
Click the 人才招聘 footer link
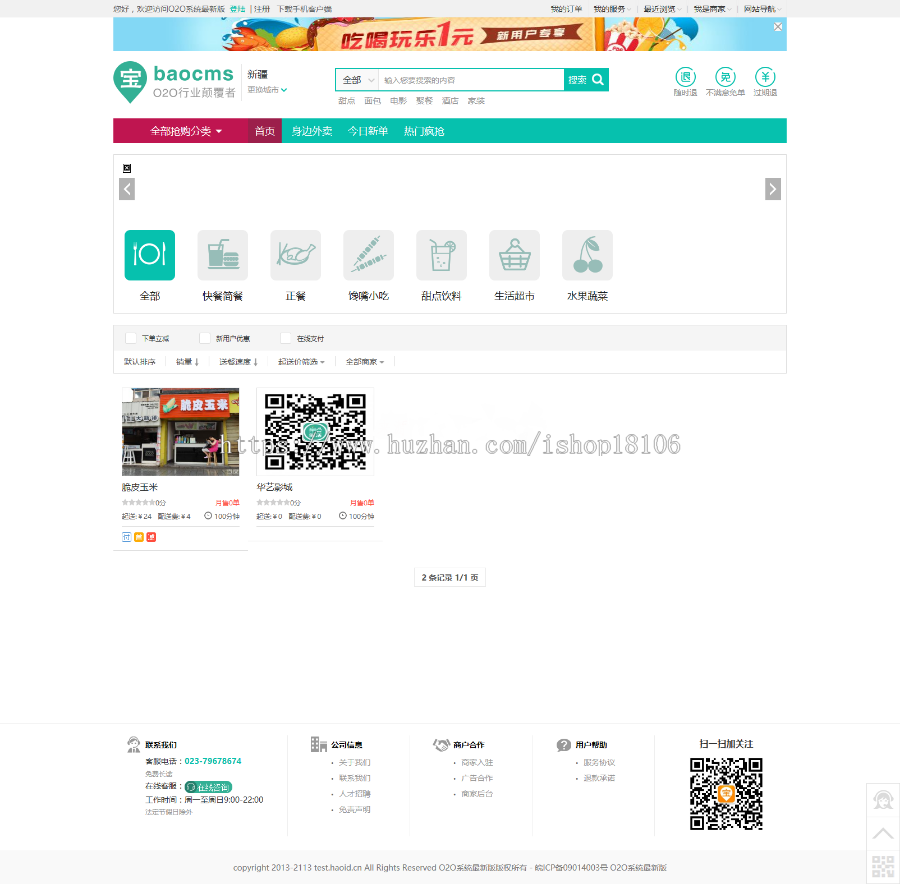354,793
